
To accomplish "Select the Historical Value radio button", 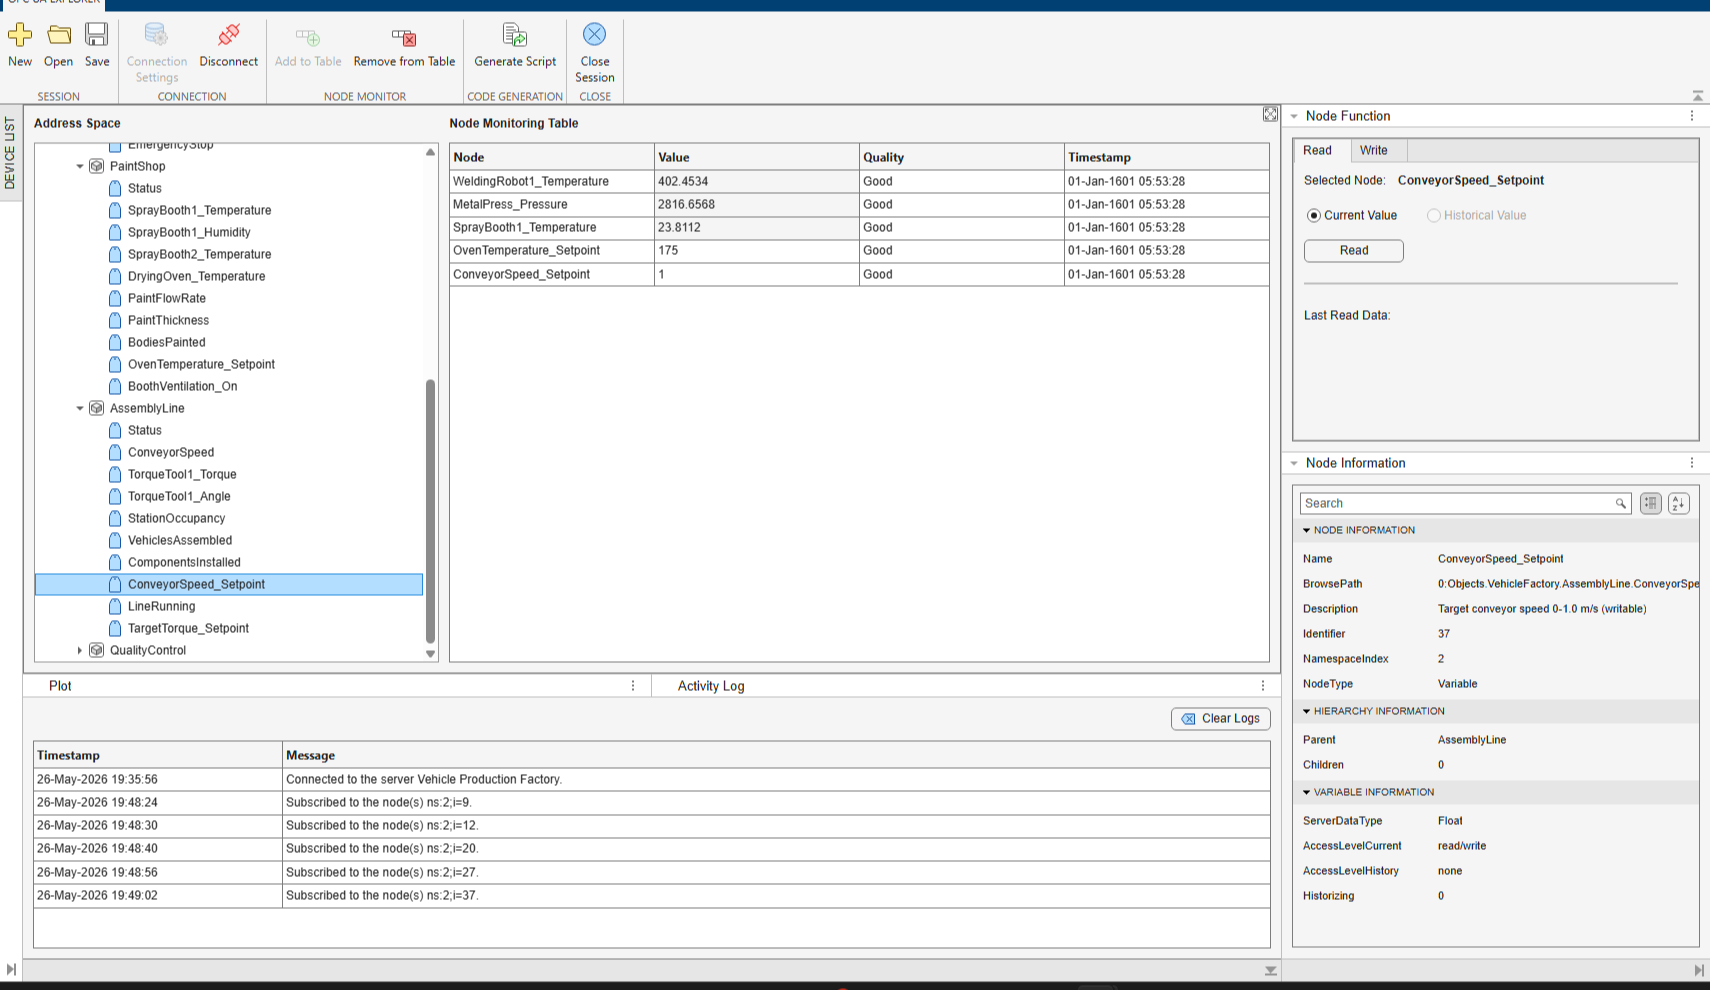I will (x=1433, y=215).
